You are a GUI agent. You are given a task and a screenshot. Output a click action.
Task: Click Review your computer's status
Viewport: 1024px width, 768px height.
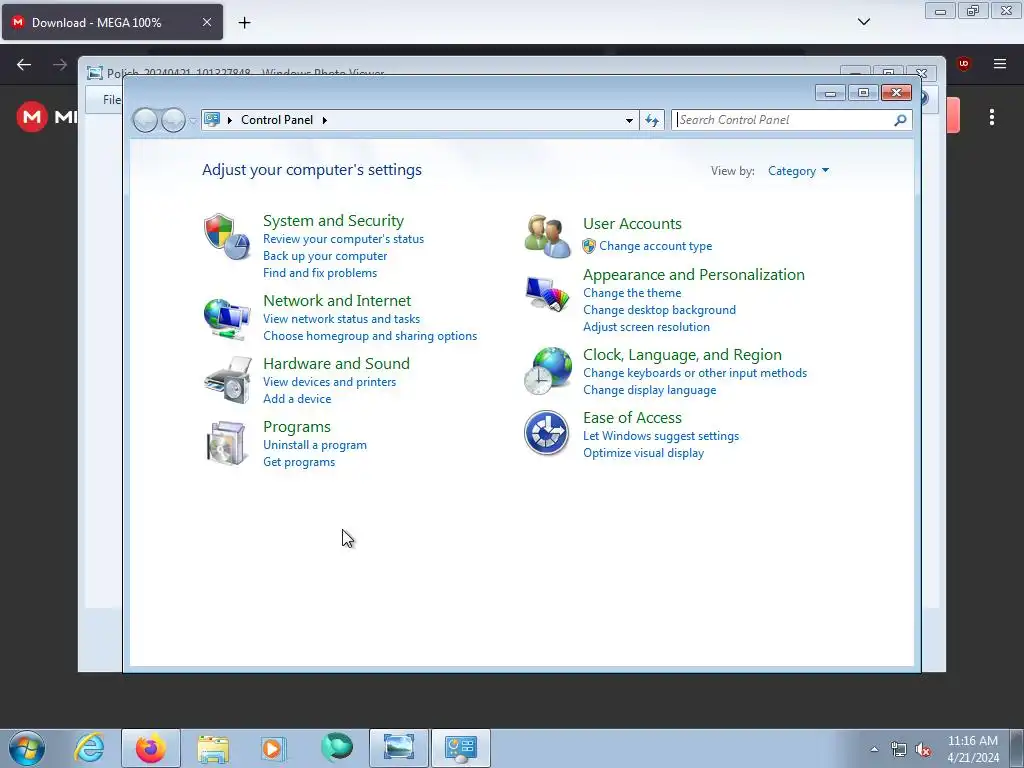pos(344,239)
